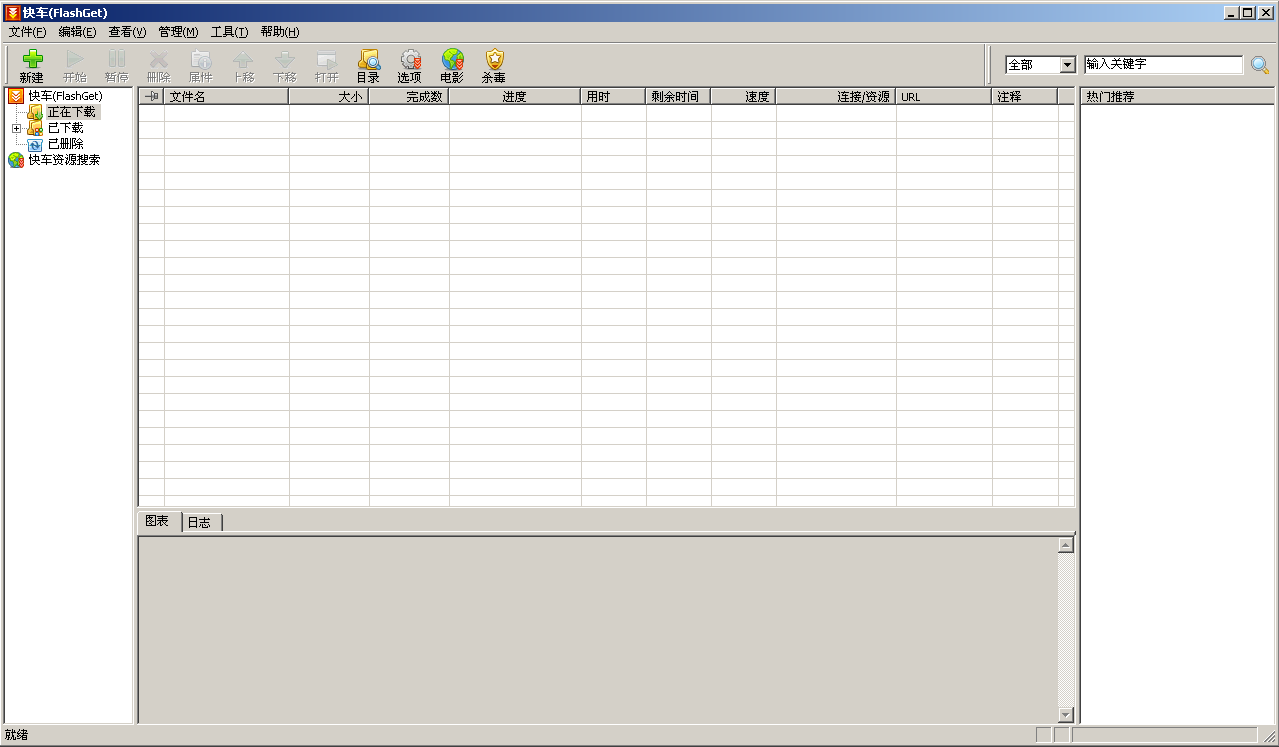This screenshot has height=747, width=1279.
Task: Open the 工具(T) menu
Action: (229, 32)
